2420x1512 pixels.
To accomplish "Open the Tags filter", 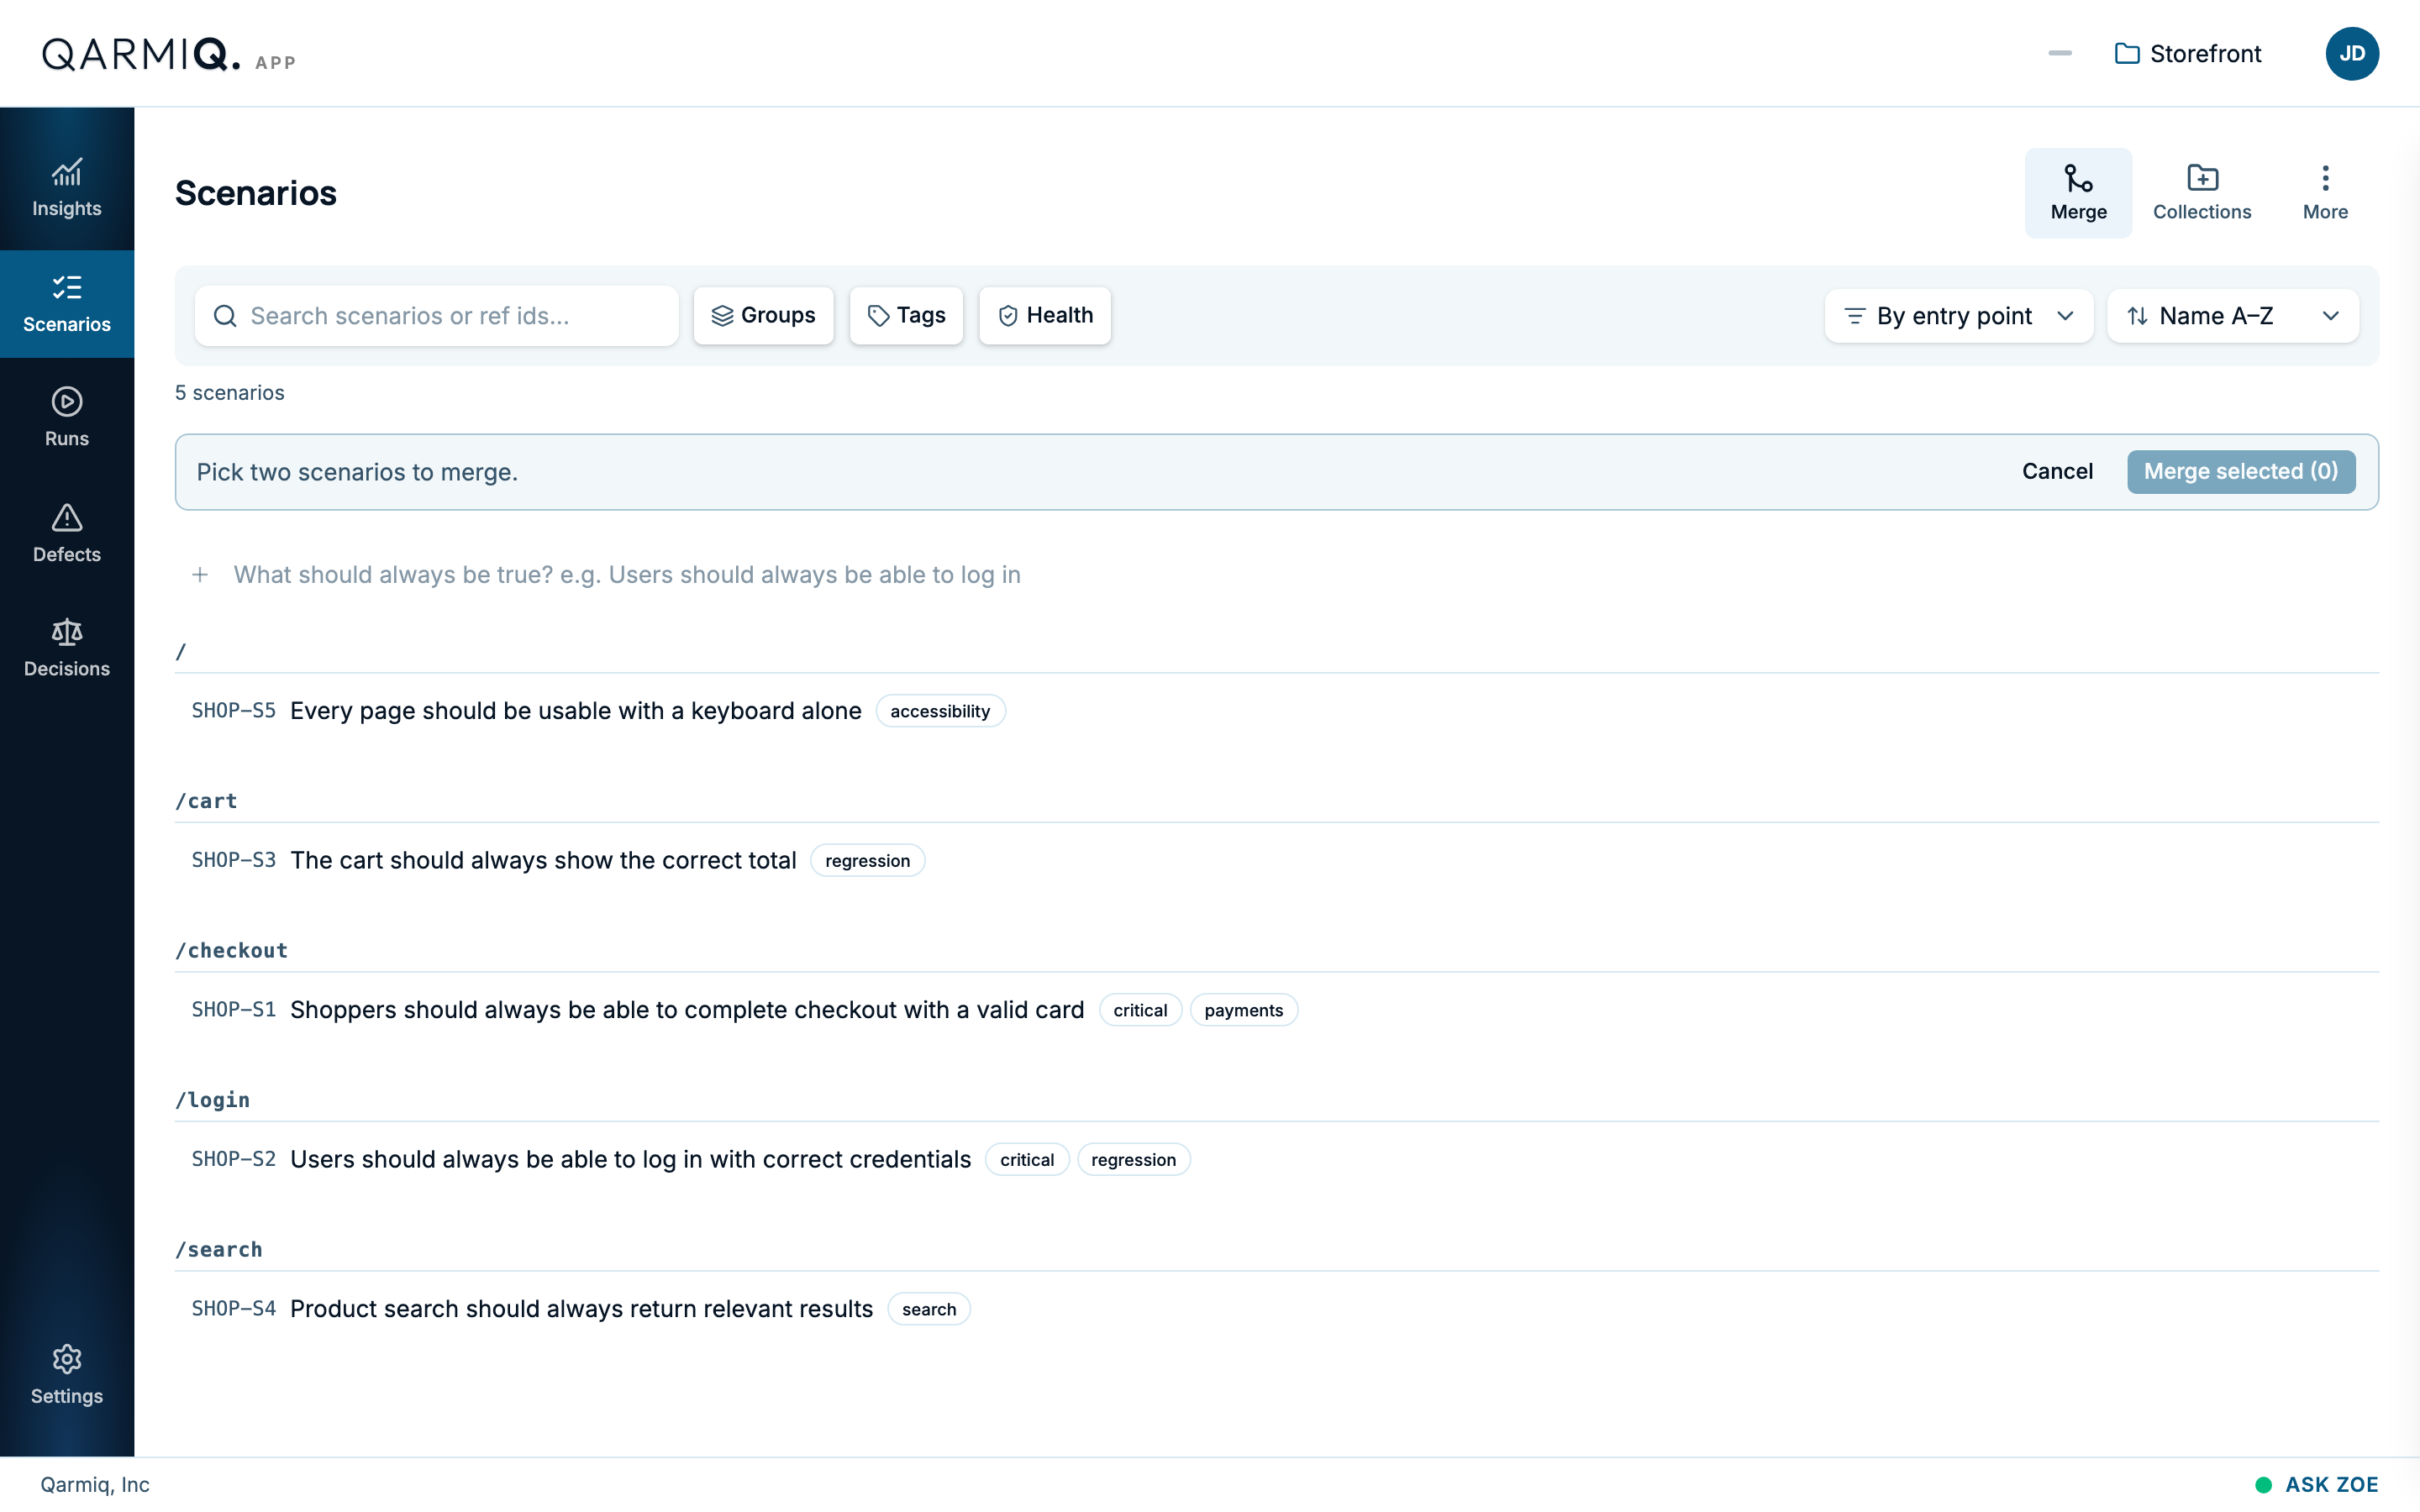I will pyautogui.click(x=906, y=316).
